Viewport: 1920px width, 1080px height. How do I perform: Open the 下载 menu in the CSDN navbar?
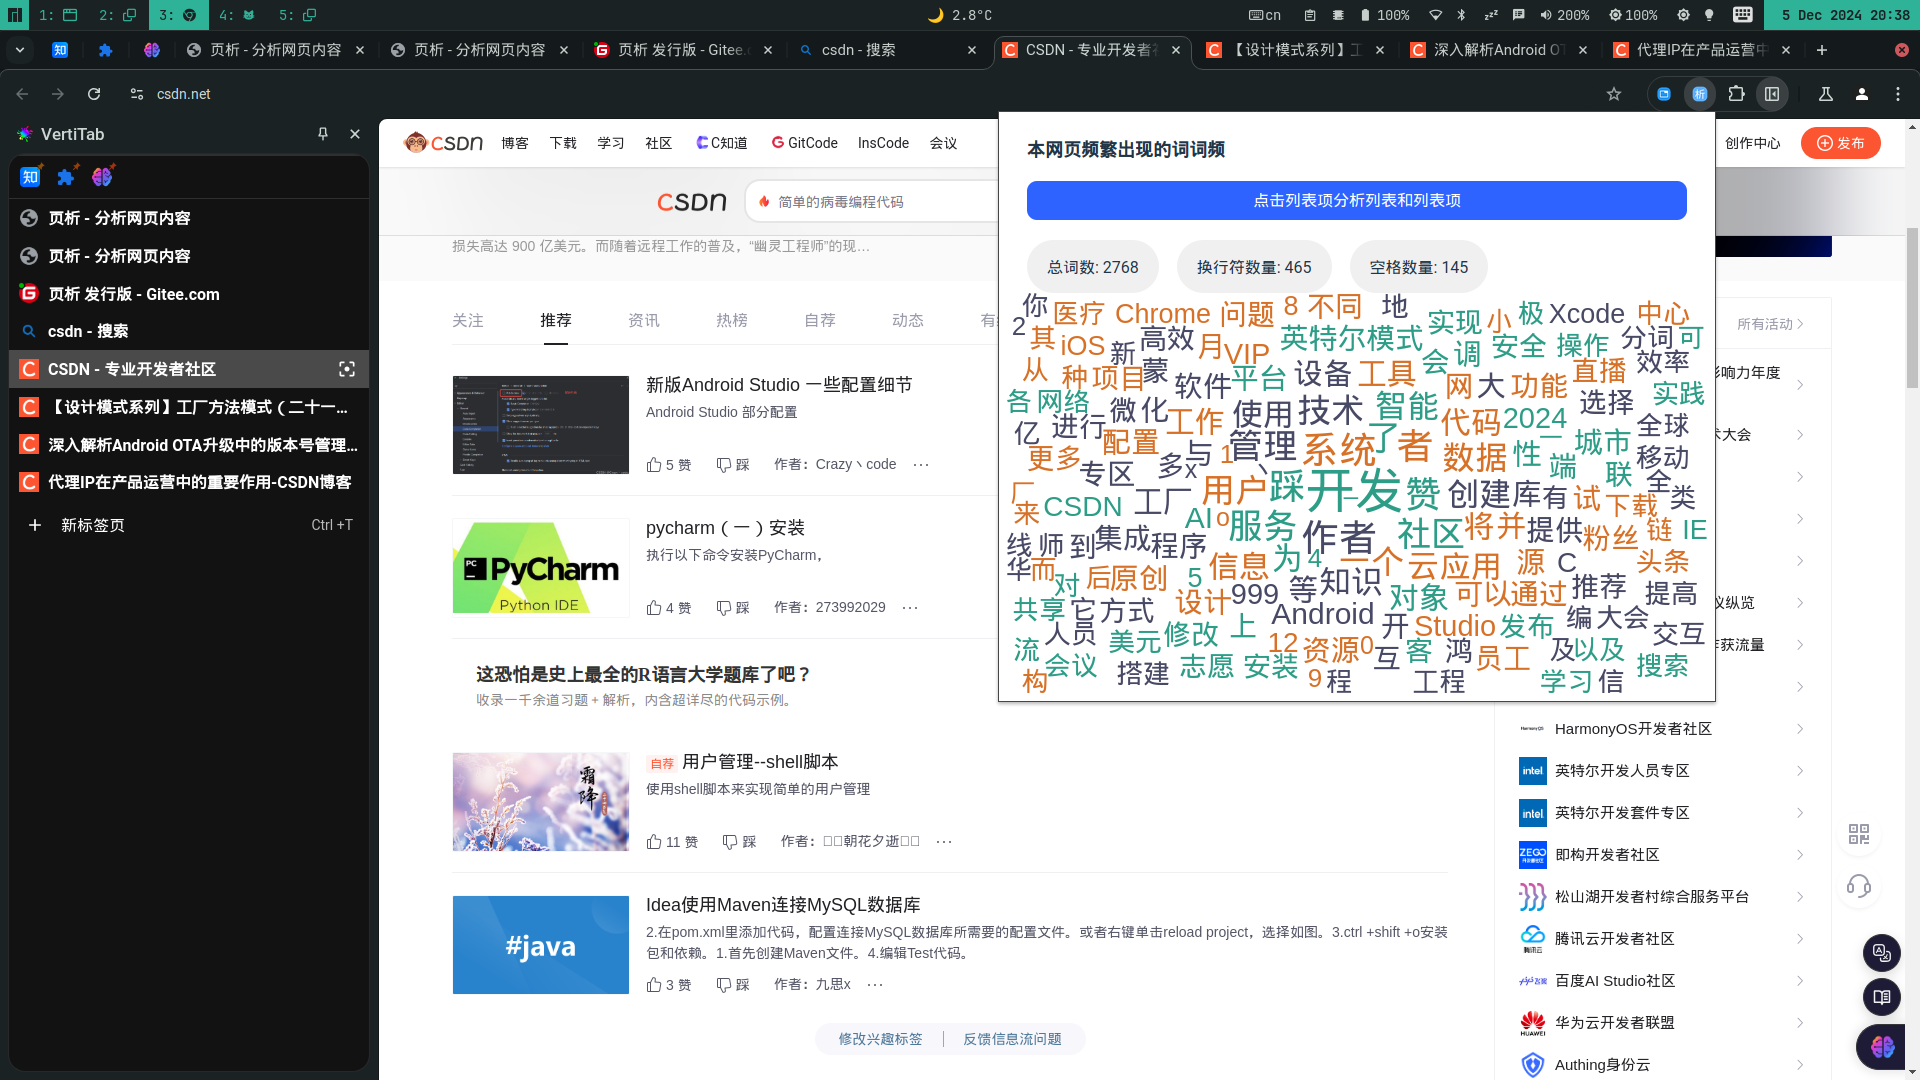coord(563,143)
